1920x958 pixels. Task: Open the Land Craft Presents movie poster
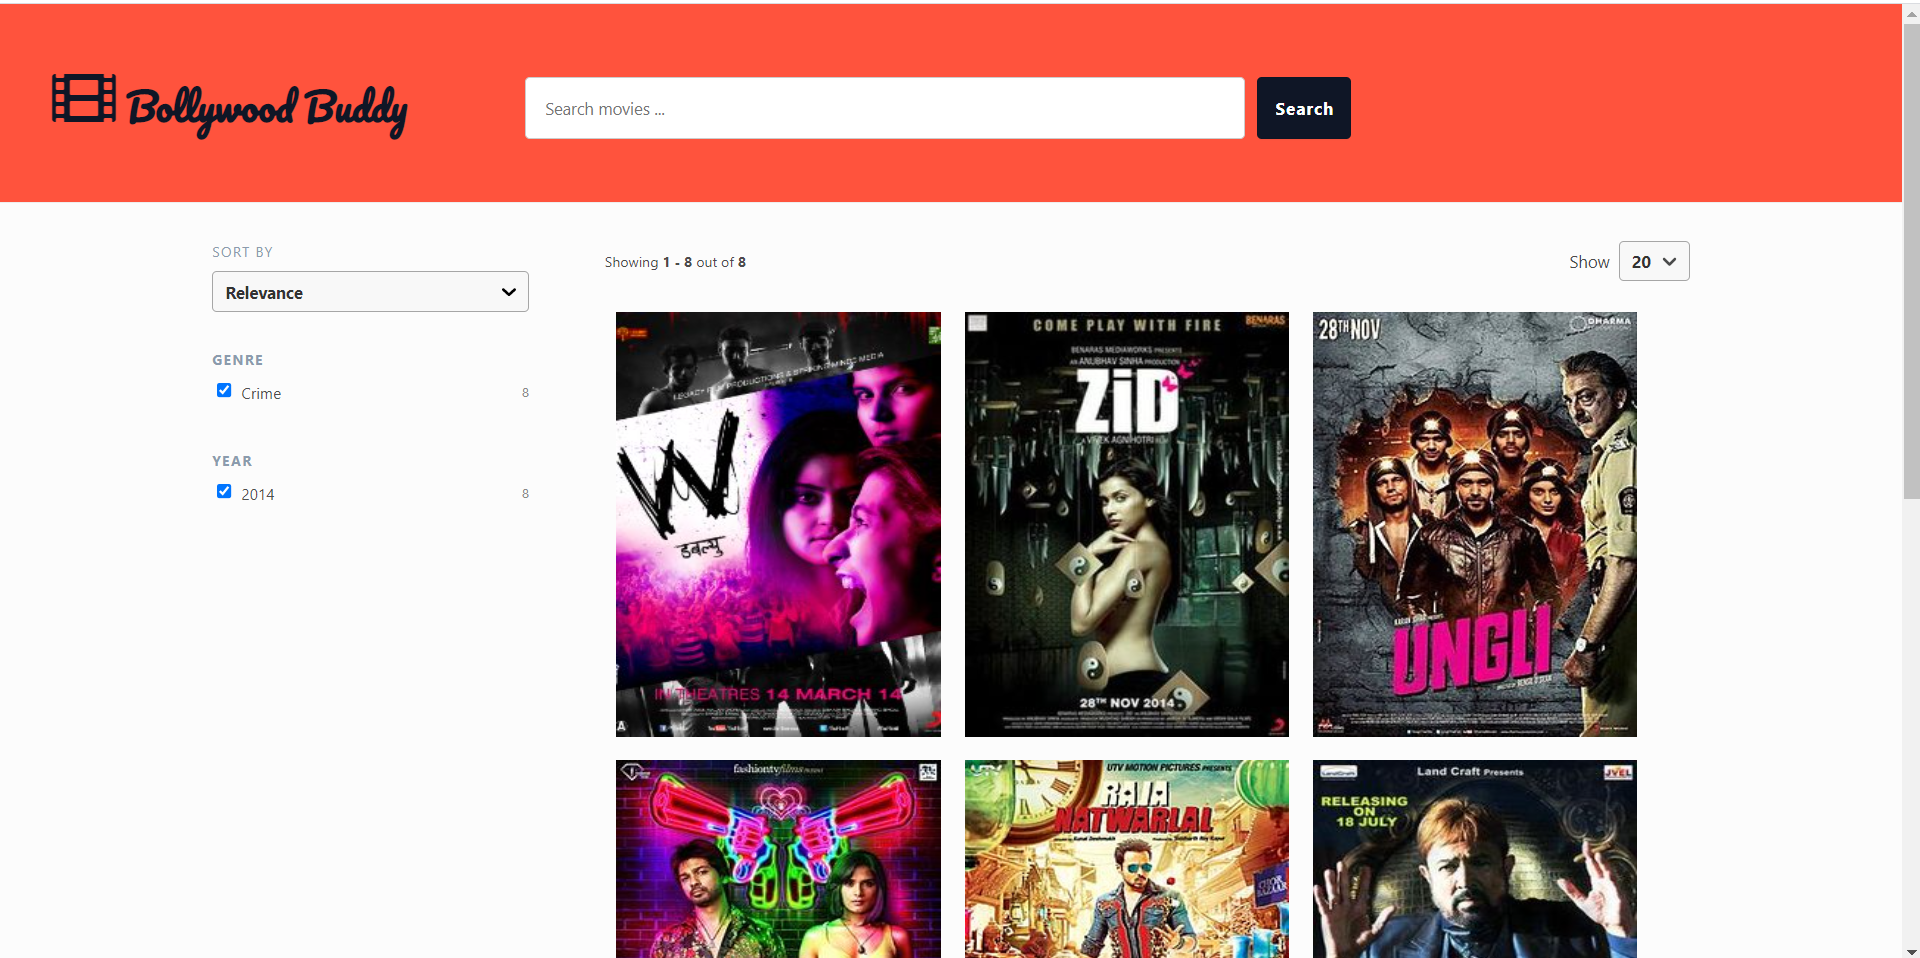[x=1474, y=858]
